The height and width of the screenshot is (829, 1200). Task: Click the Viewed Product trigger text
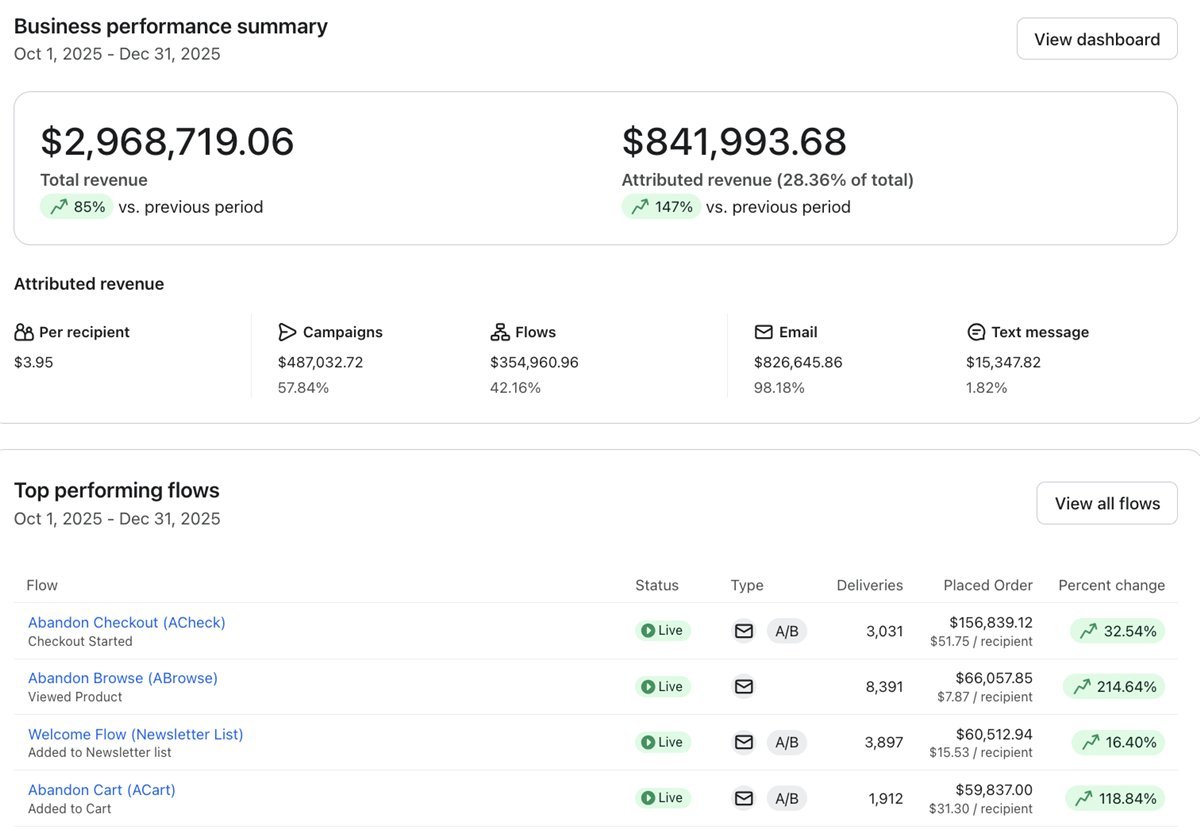point(75,697)
